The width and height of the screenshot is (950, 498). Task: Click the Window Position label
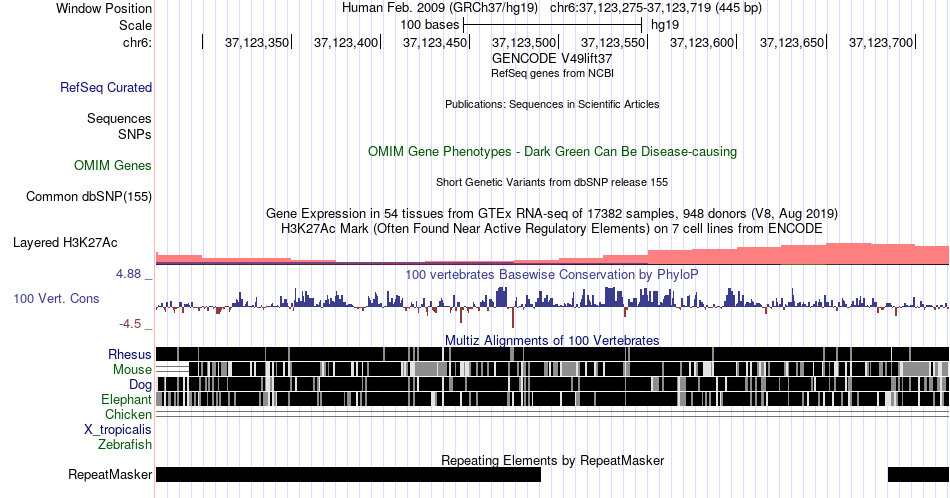click(104, 9)
